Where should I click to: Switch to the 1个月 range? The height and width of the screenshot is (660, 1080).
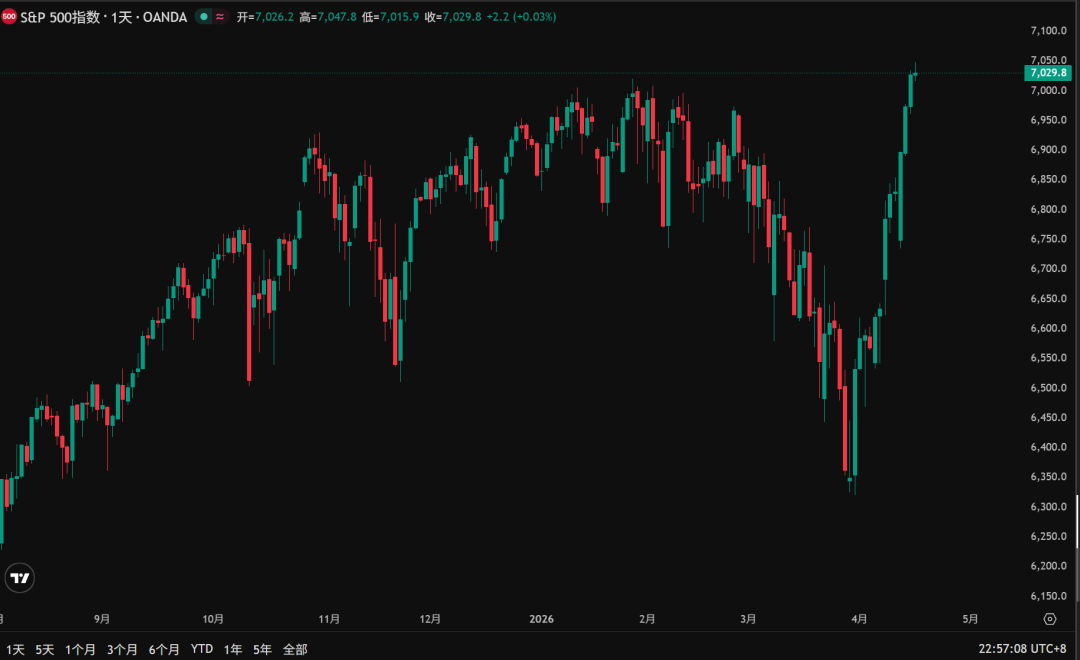pos(80,649)
